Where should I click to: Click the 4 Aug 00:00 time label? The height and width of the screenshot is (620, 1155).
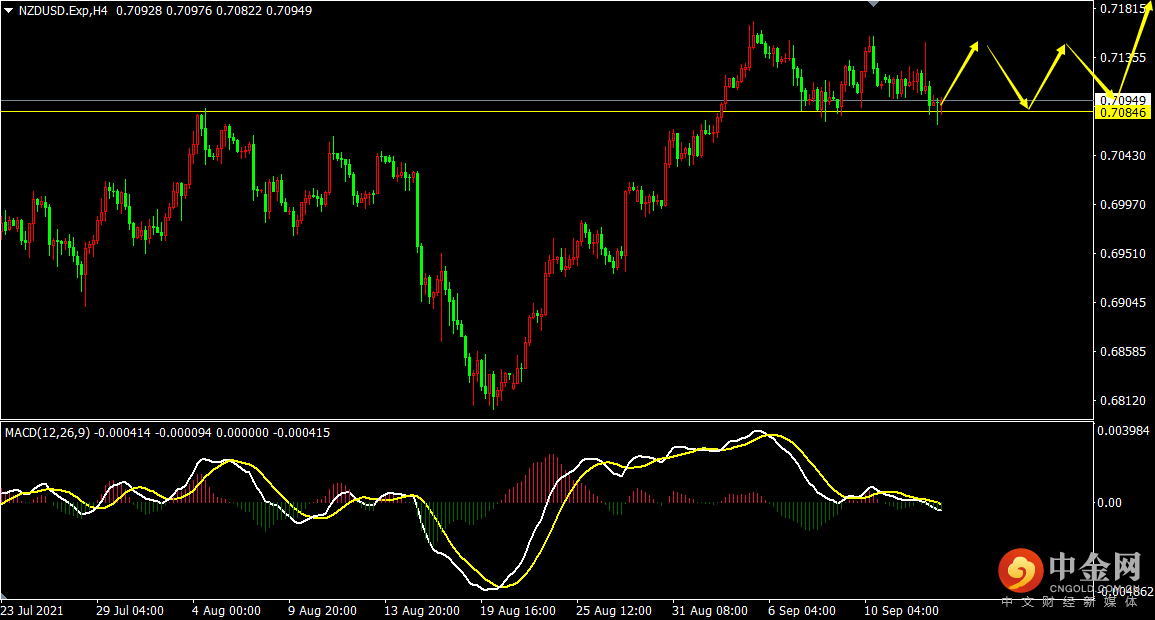tap(226, 611)
